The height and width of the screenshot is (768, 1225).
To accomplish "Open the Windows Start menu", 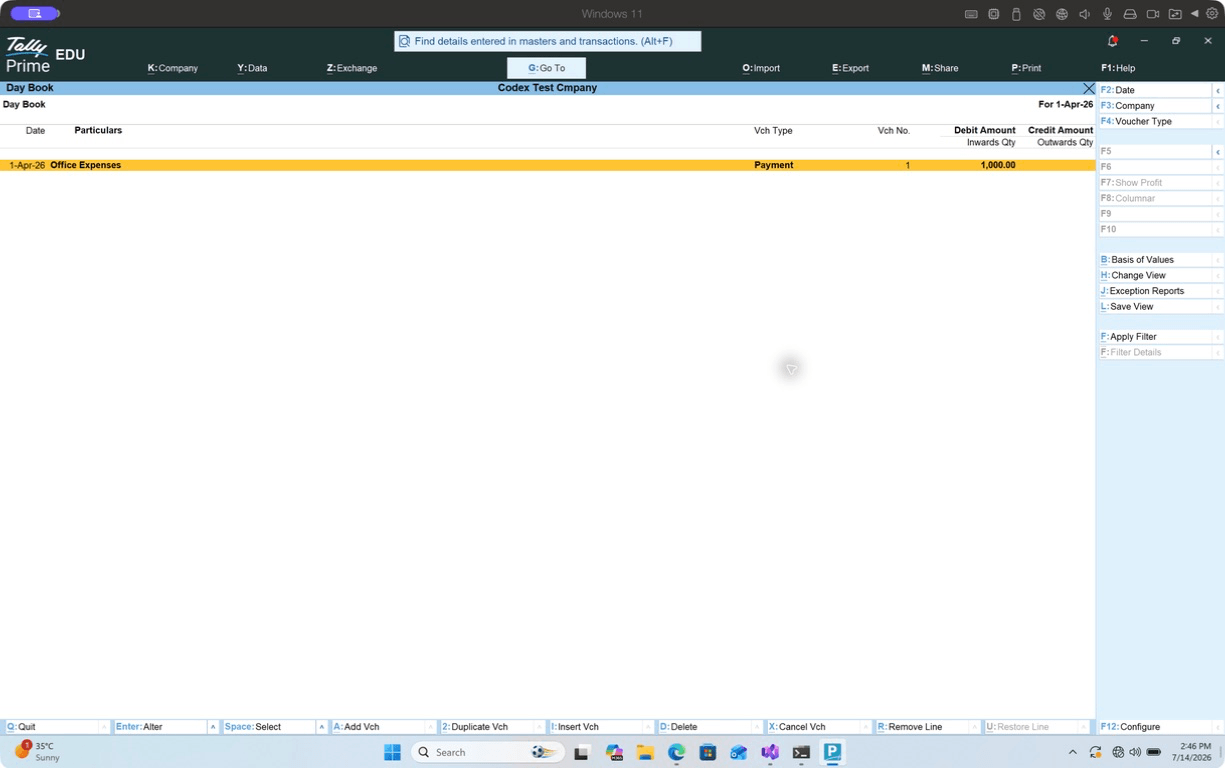I will [392, 752].
